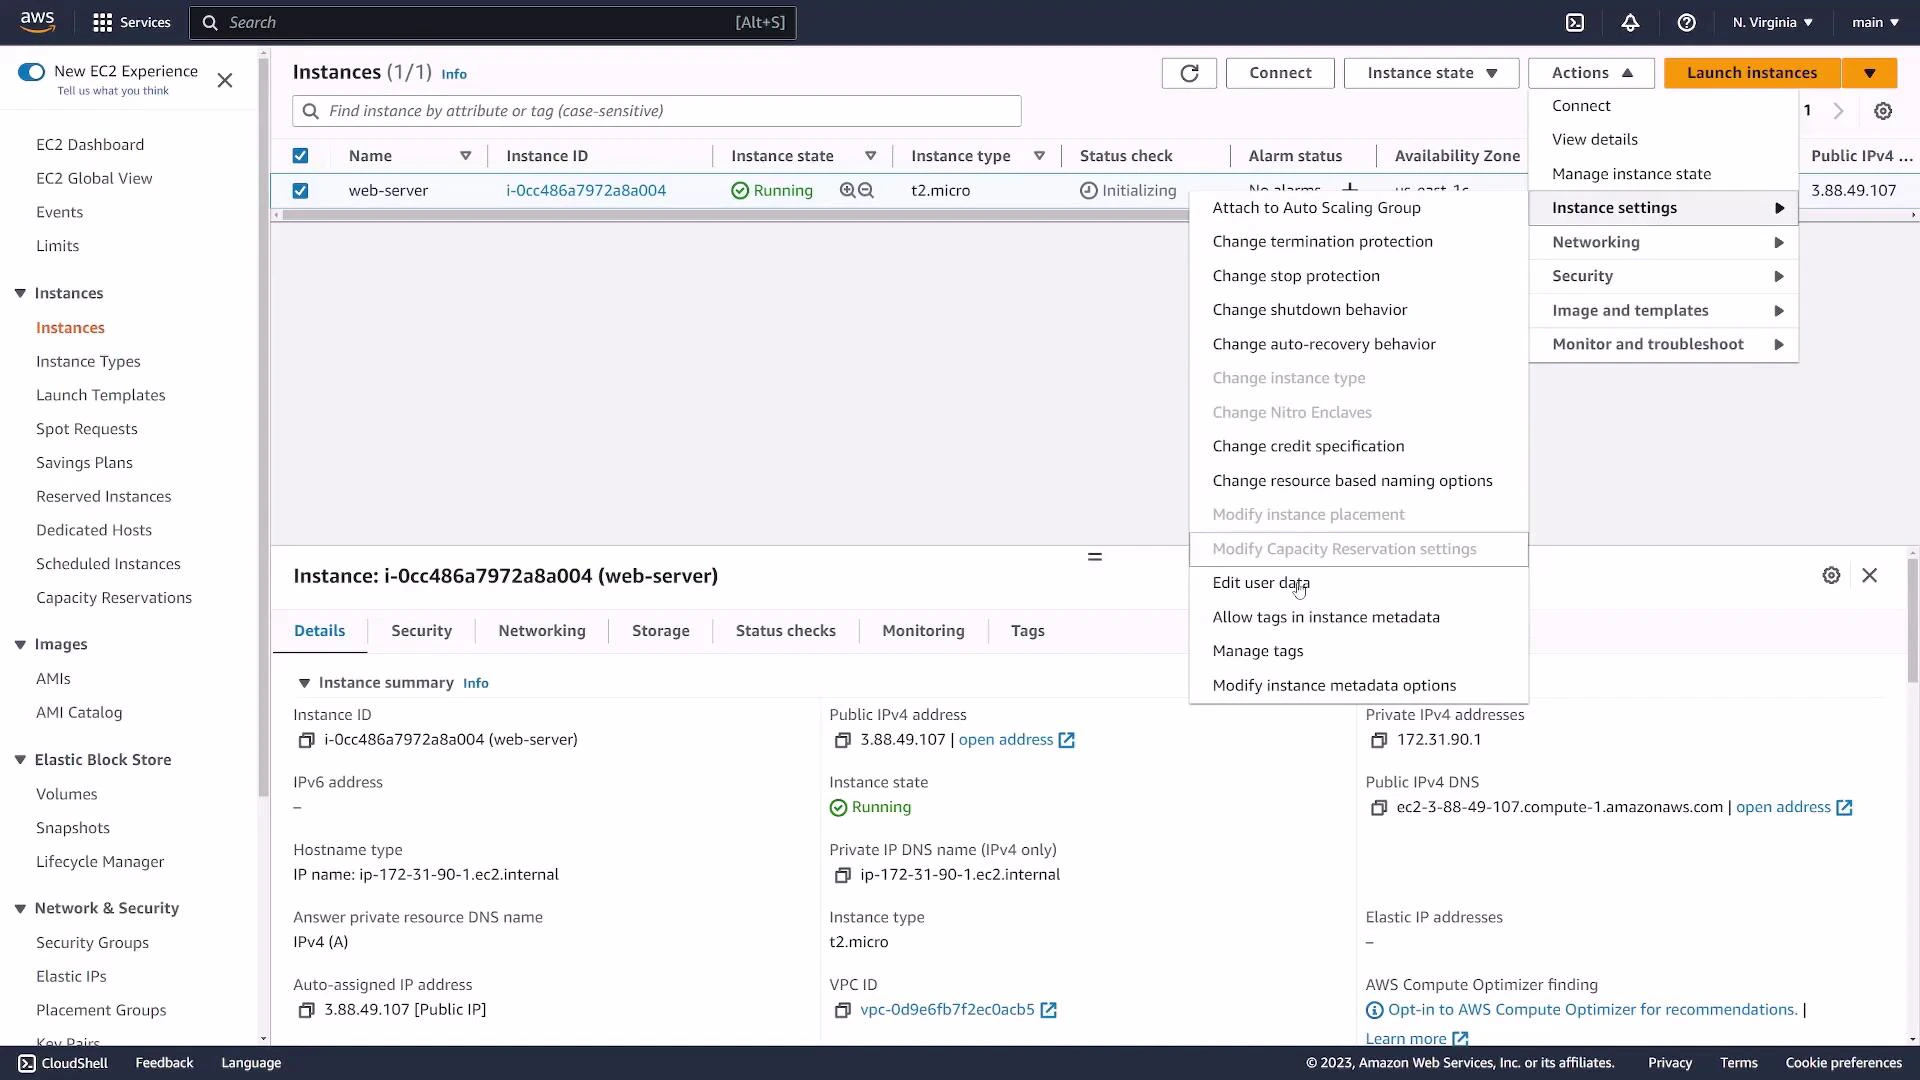Click the Find instance search field
This screenshot has width=1920, height=1080.
[x=655, y=111]
